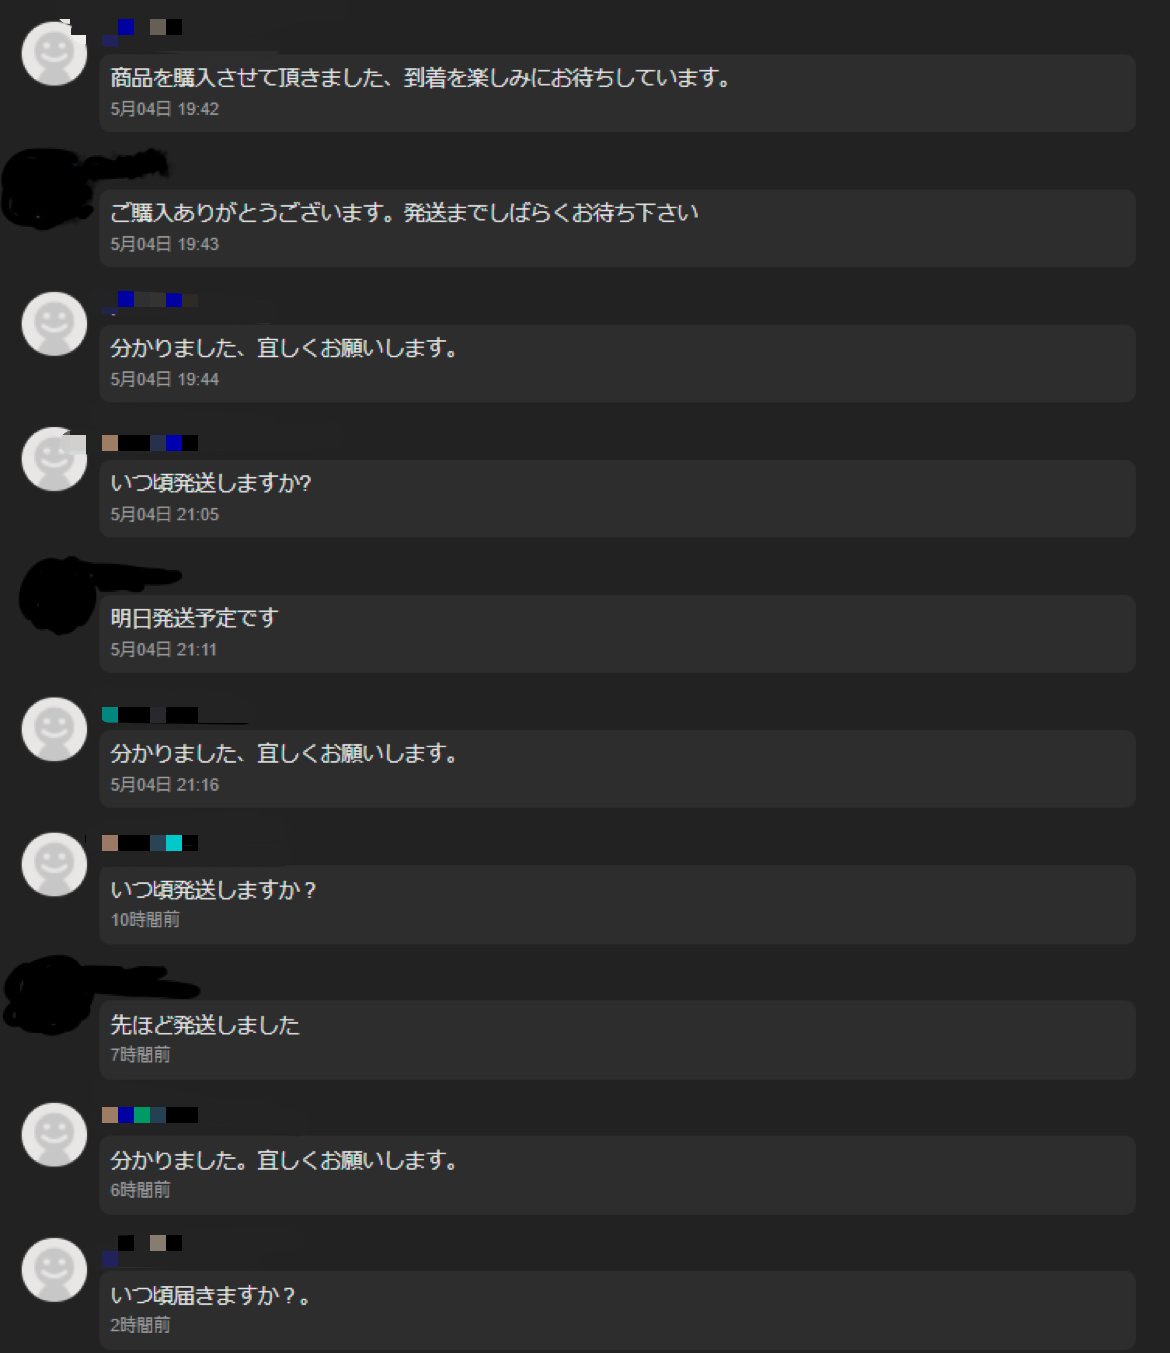This screenshot has width=1170, height=1353.
Task: Click the 2時間前 timestamp
Action: [x=140, y=1325]
